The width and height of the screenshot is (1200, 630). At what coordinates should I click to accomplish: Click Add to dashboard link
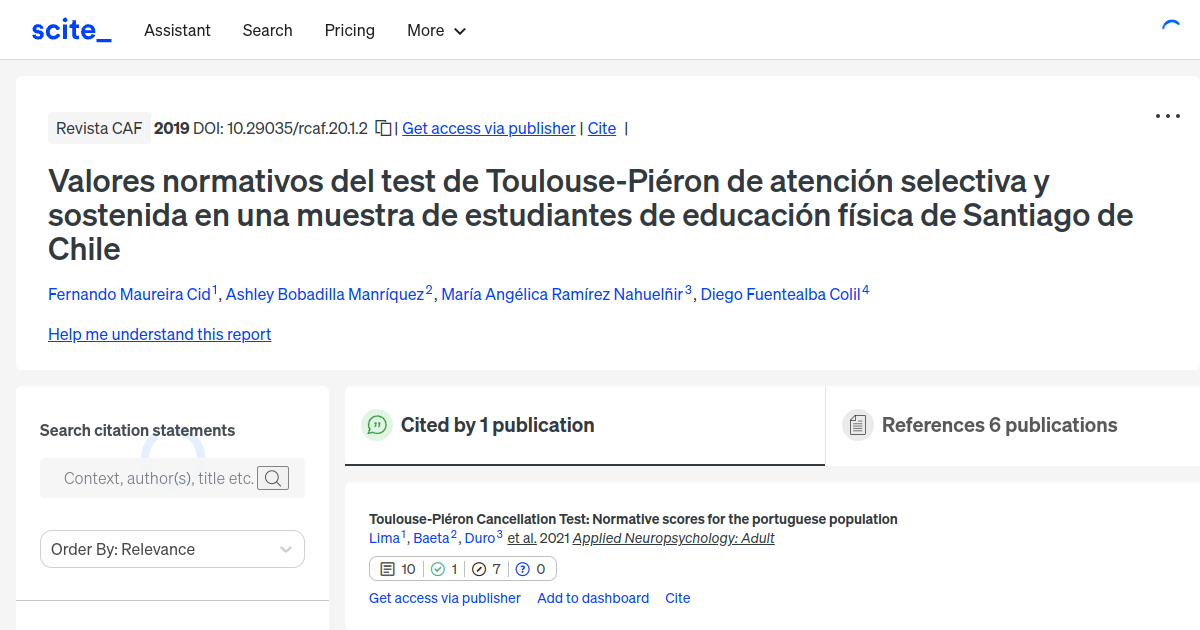point(593,598)
